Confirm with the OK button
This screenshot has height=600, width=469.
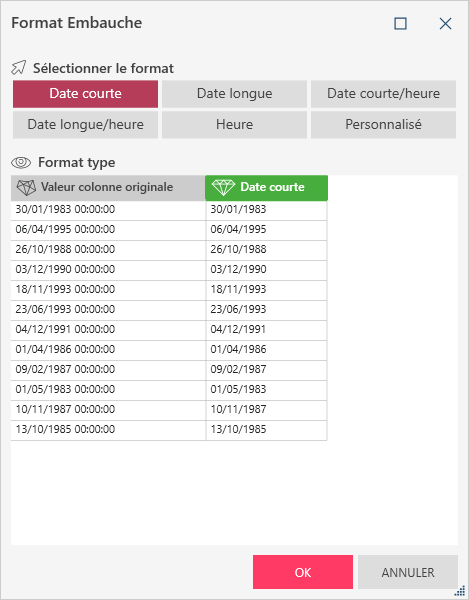click(303, 572)
